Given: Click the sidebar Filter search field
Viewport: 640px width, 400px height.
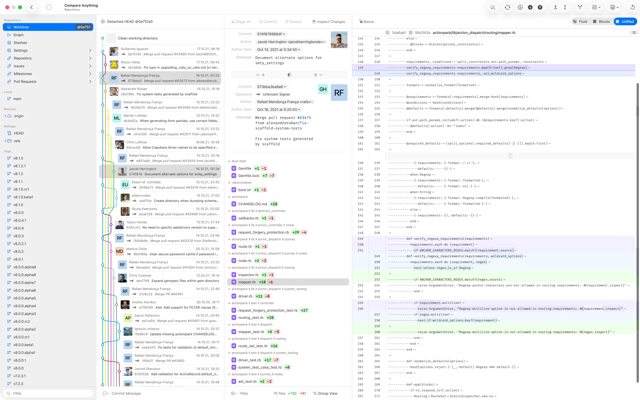Looking at the screenshot, I should (48, 393).
